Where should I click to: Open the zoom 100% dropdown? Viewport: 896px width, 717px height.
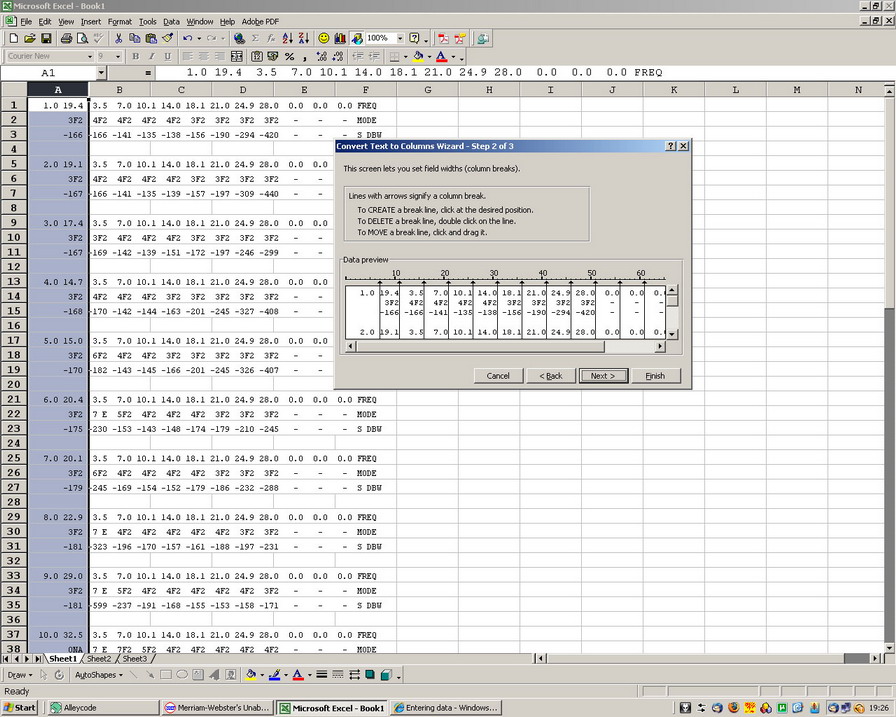coord(400,38)
